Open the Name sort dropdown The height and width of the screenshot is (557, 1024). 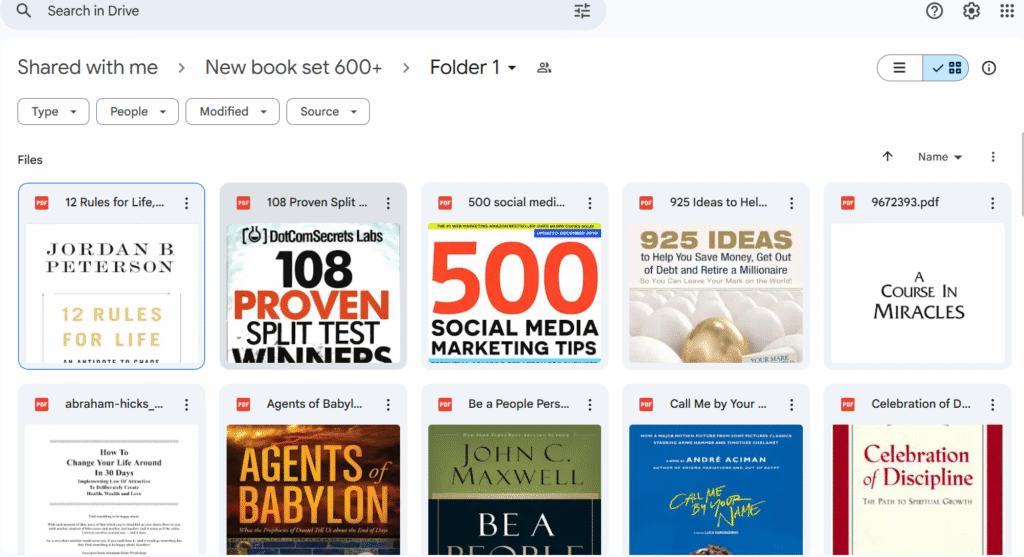click(x=940, y=157)
